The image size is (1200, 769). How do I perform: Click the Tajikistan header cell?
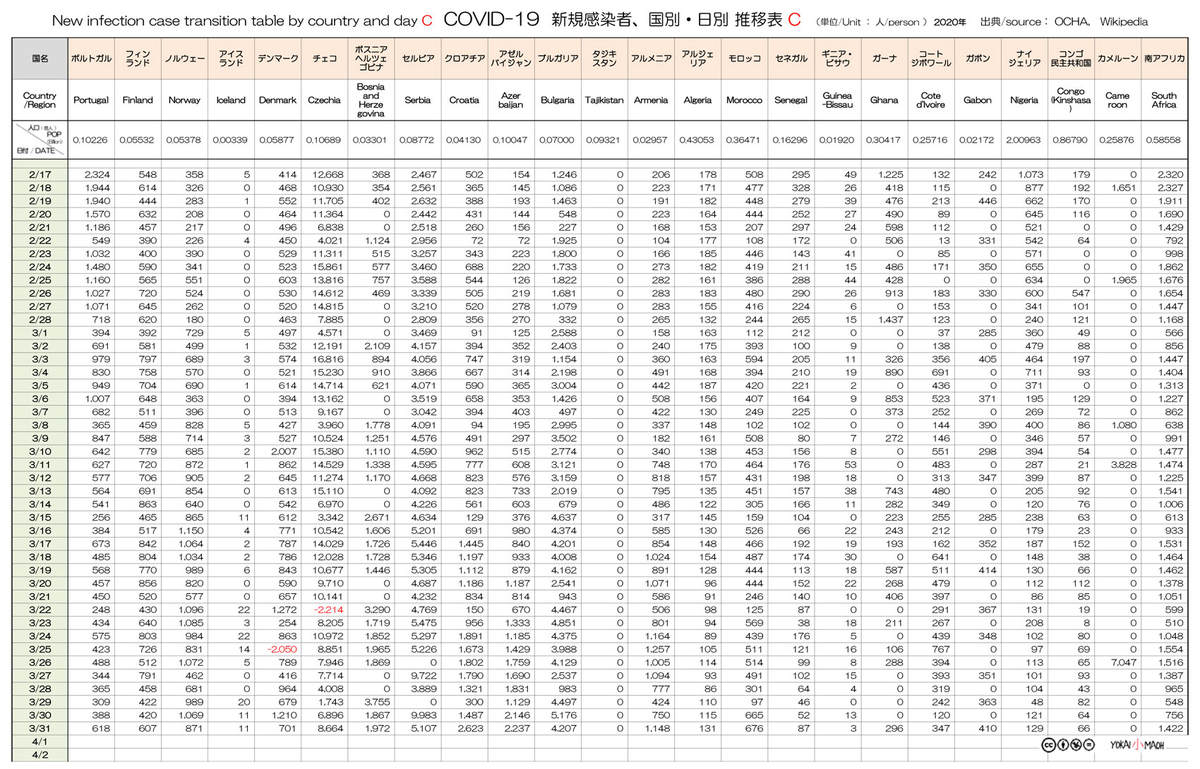tap(603, 100)
